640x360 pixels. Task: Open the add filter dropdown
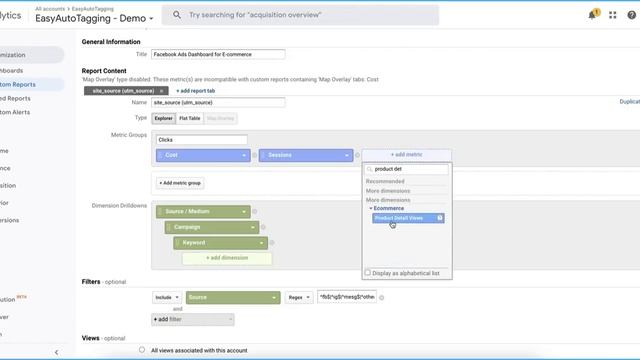point(193,320)
